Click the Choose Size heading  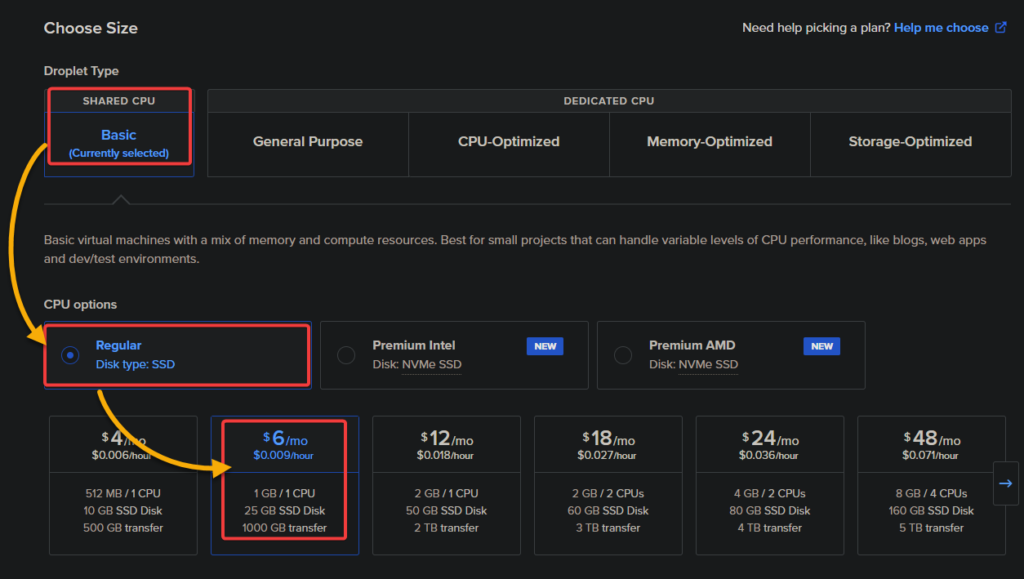click(x=90, y=28)
